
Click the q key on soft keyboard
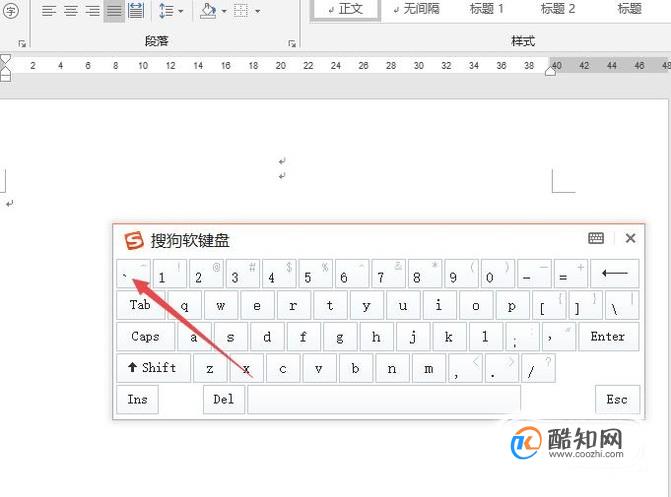tap(184, 305)
